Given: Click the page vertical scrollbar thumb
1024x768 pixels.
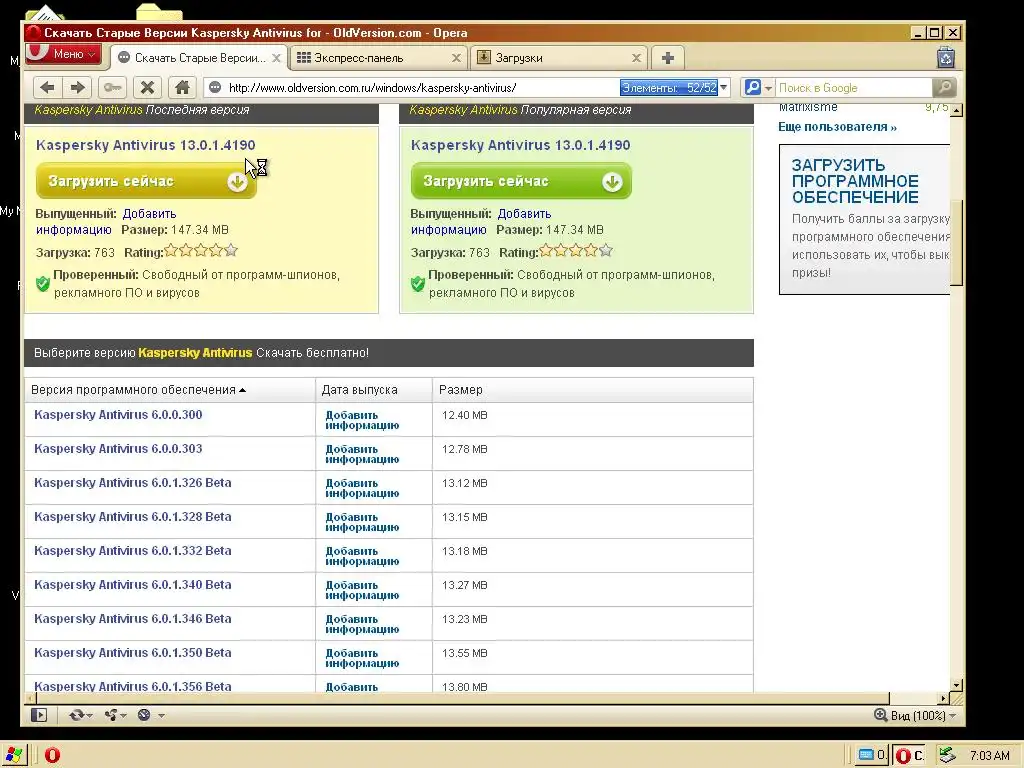Looking at the screenshot, I should (957, 242).
